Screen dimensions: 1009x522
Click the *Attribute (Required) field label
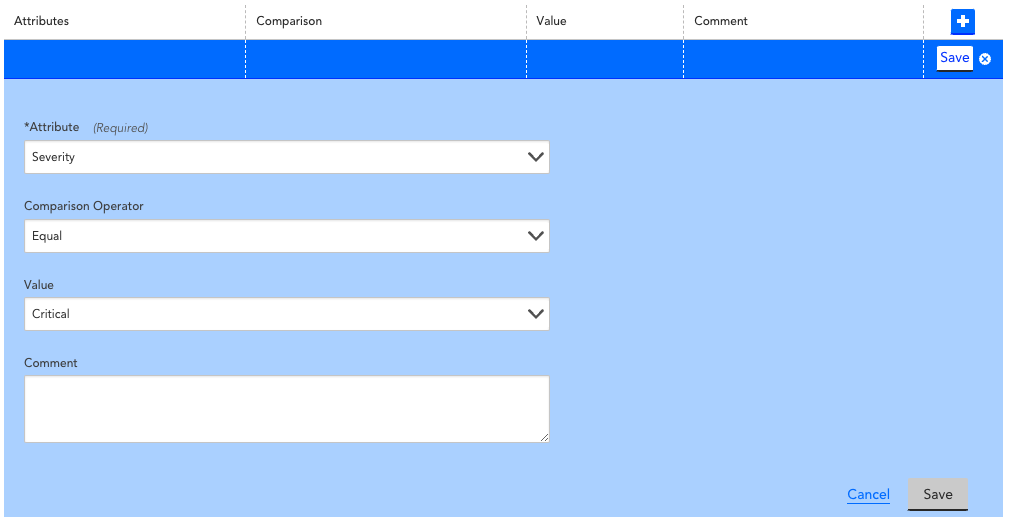86,127
